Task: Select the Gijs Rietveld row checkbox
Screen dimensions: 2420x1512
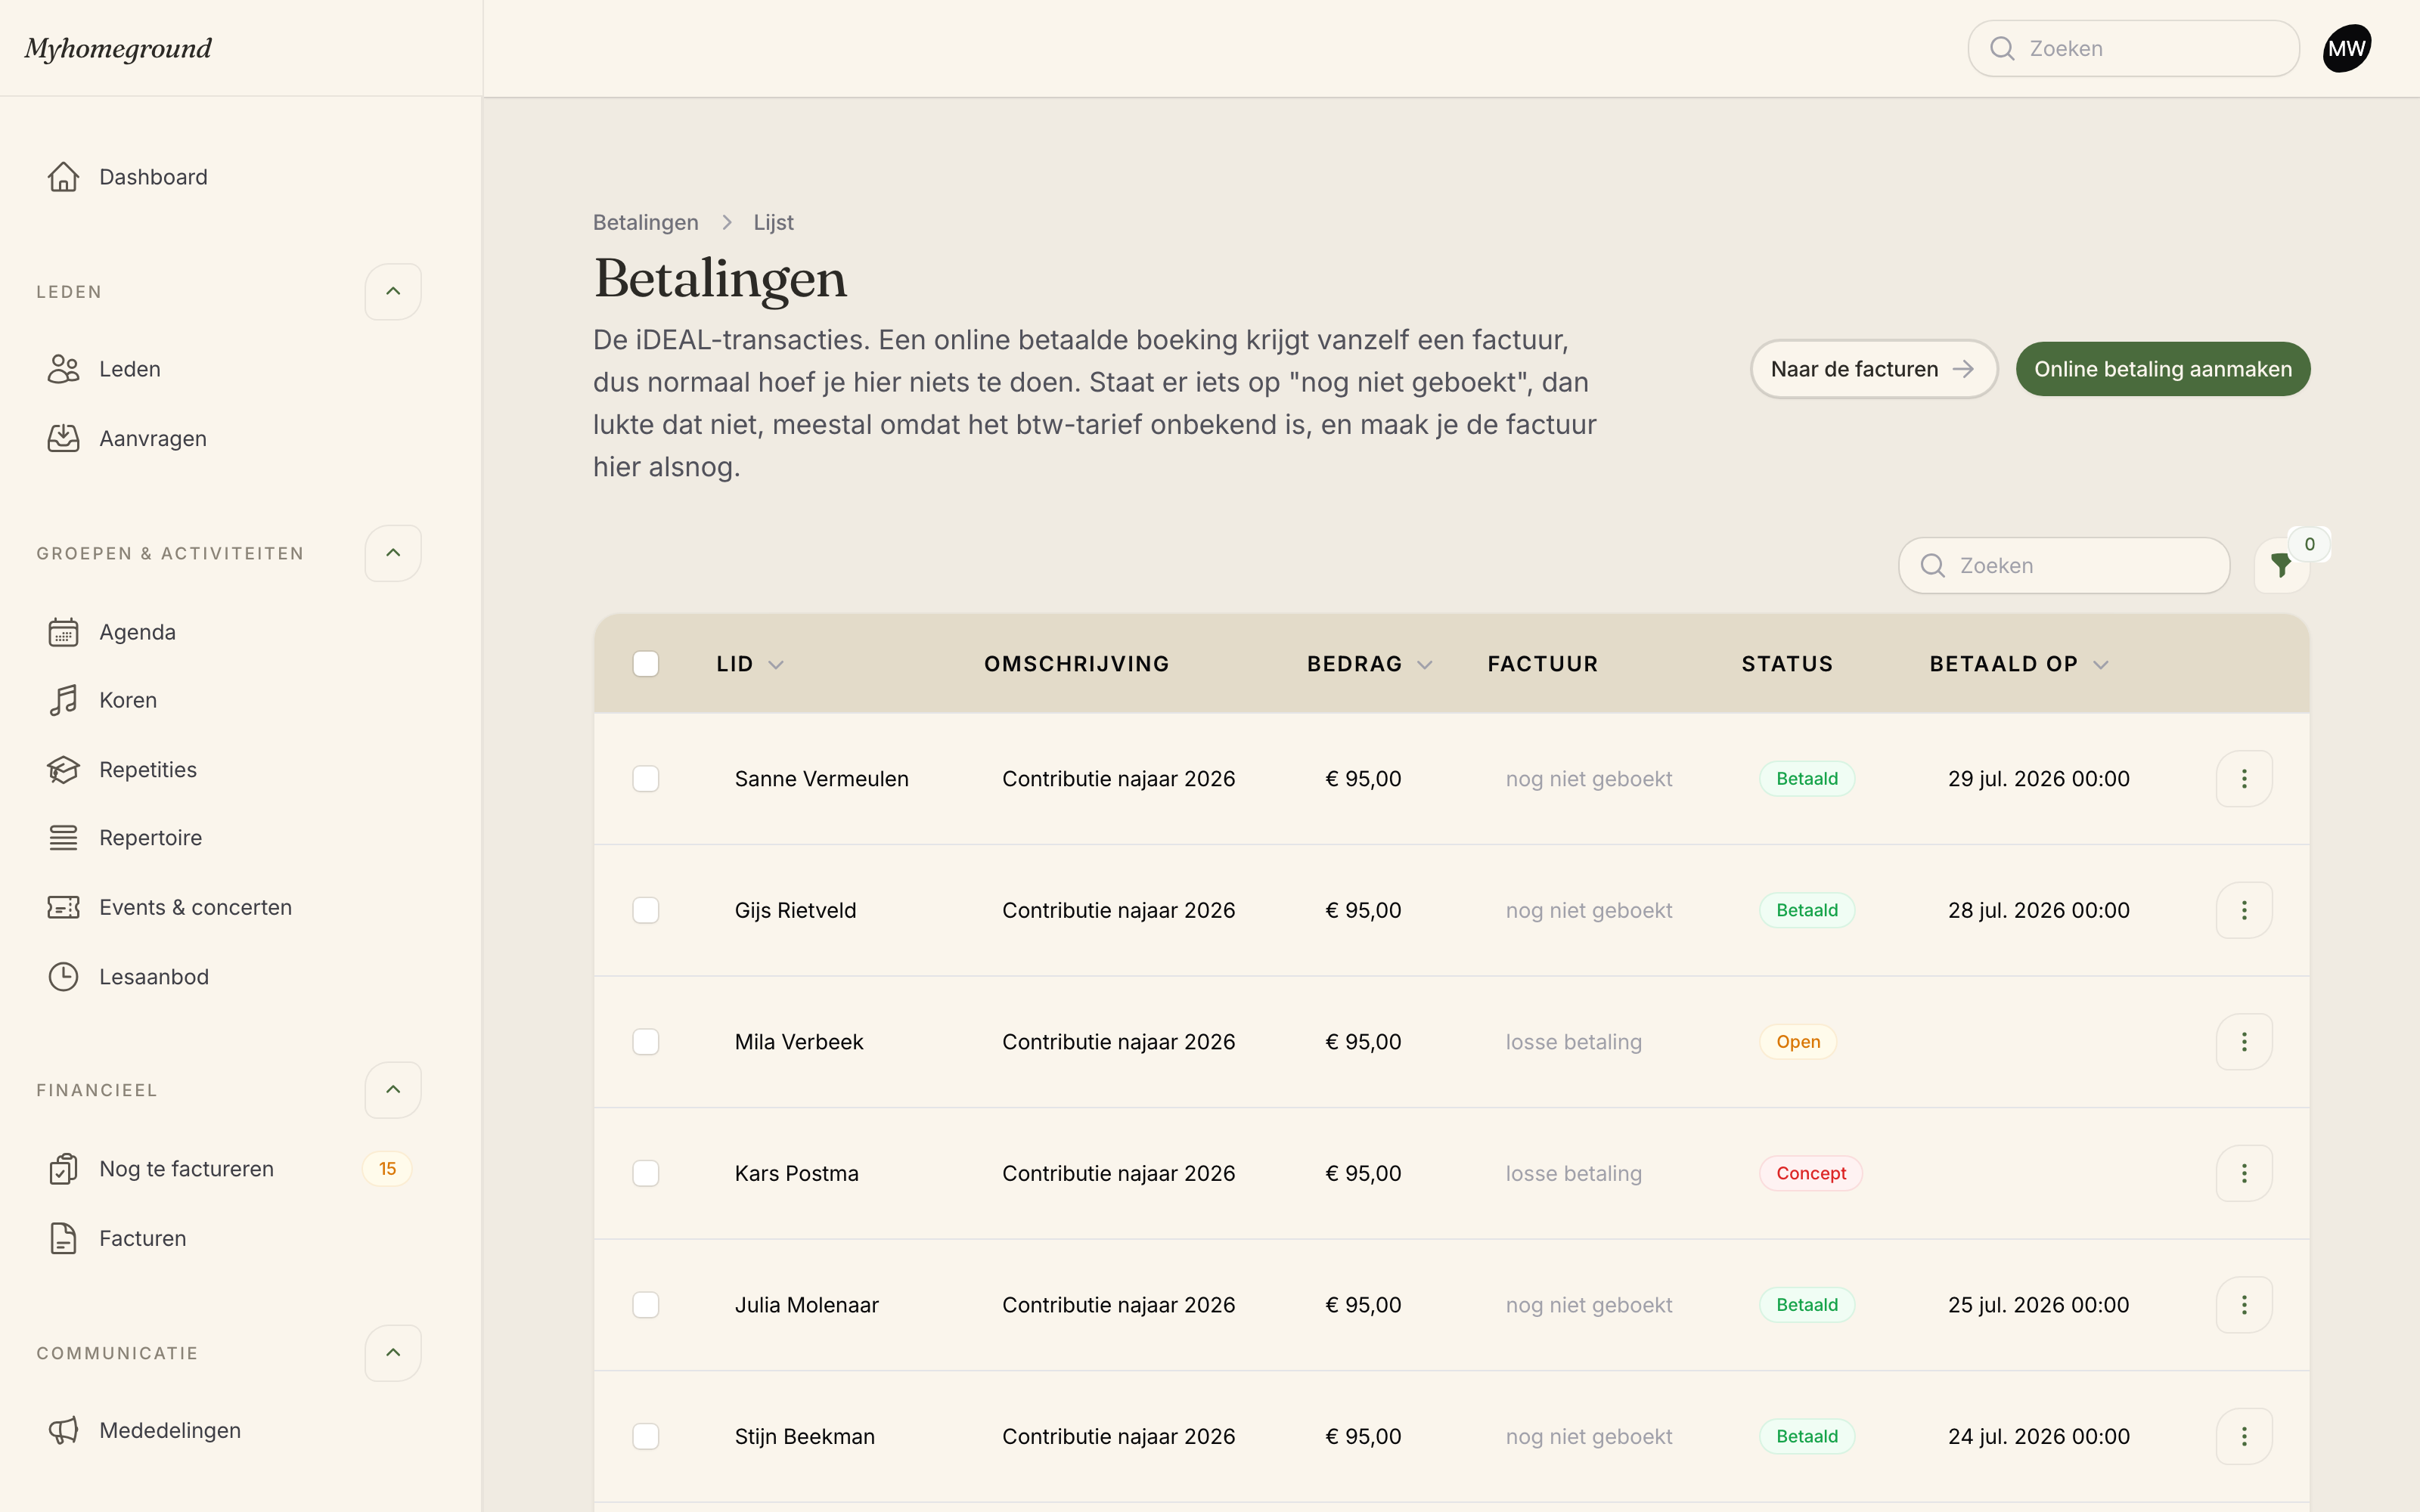Action: pyautogui.click(x=646, y=910)
